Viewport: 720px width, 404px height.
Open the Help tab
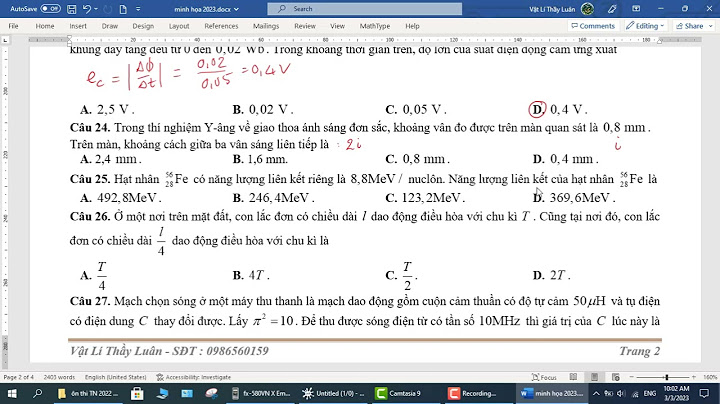click(412, 26)
